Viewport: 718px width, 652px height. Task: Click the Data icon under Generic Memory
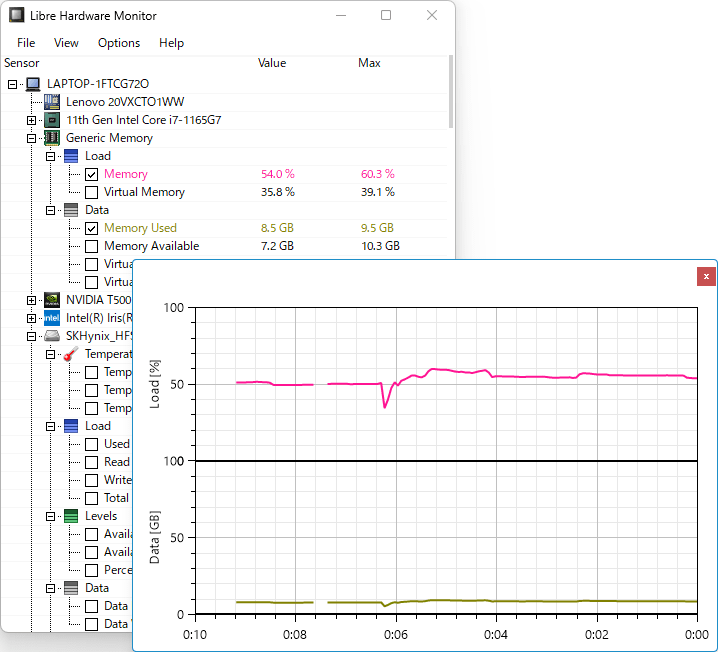[x=71, y=210]
